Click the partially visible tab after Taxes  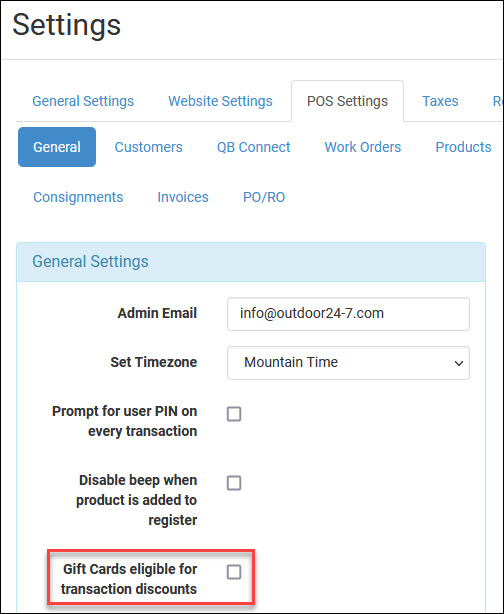coord(497,101)
